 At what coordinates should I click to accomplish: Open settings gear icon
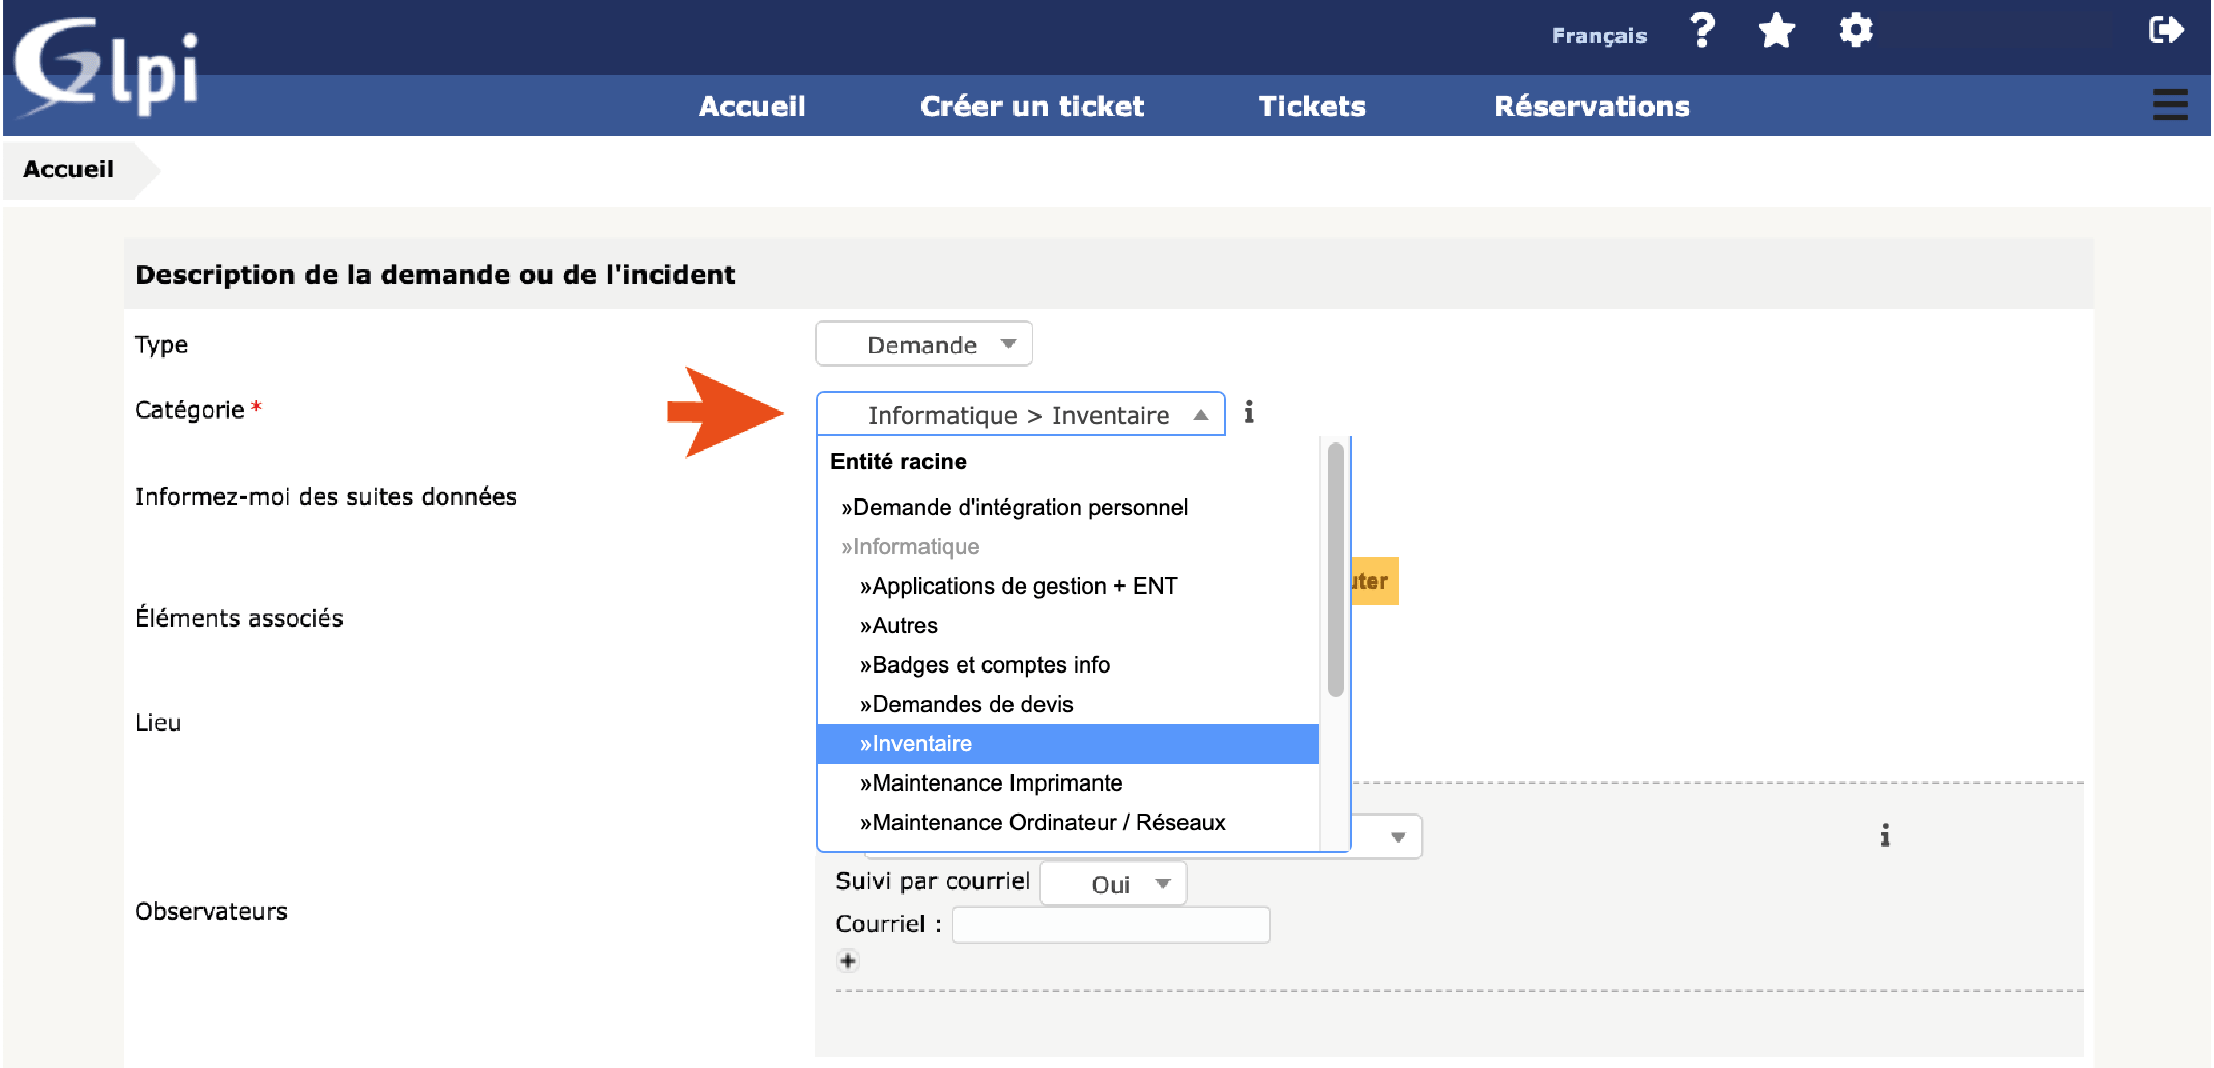point(1855,31)
